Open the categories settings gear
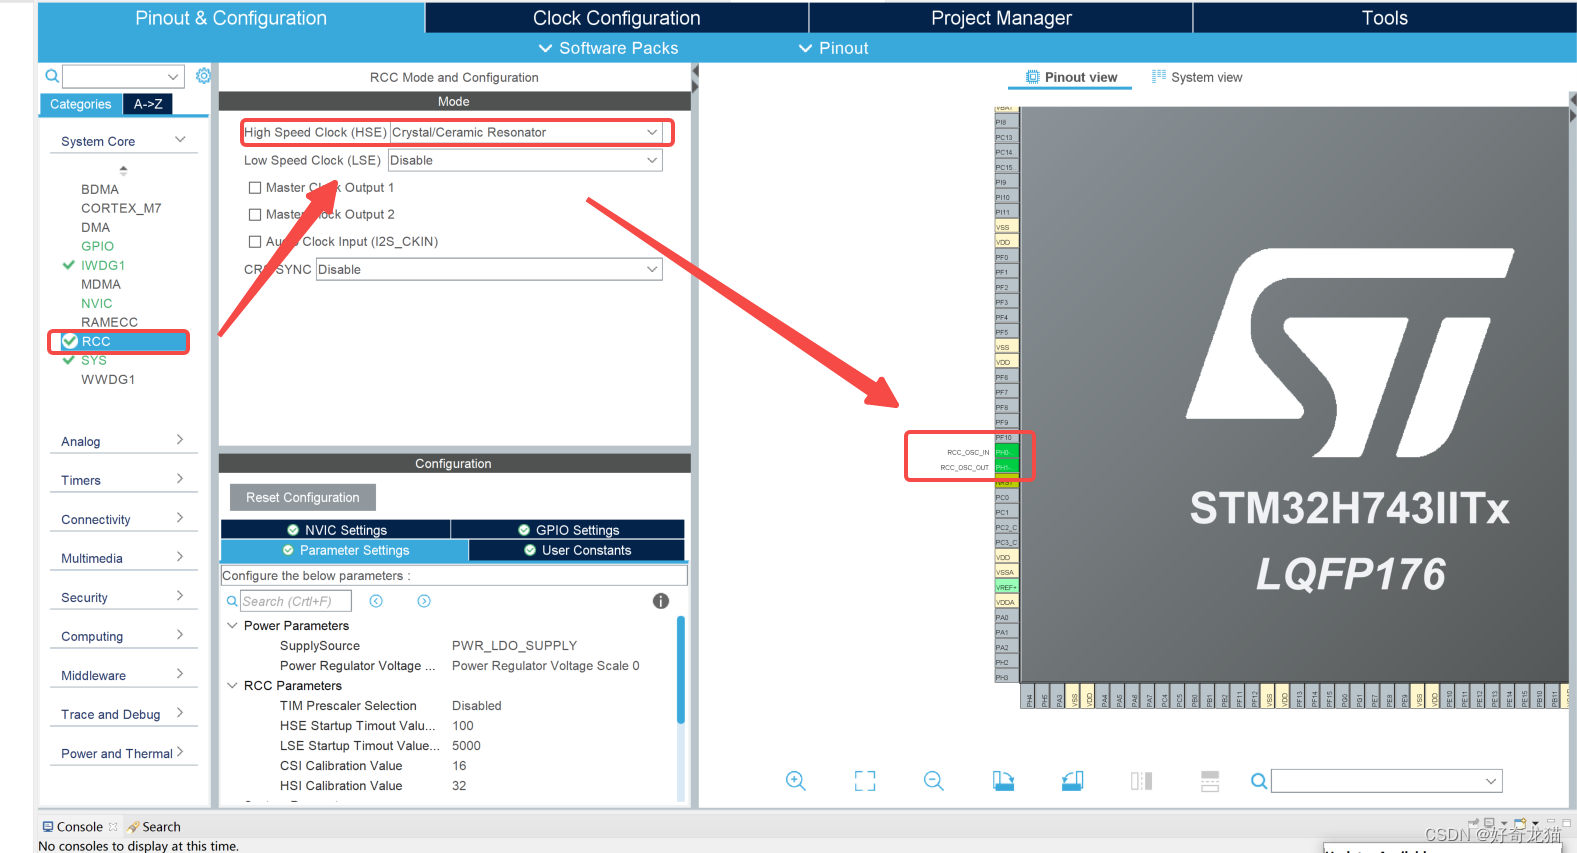This screenshot has height=853, width=1577. point(203,76)
